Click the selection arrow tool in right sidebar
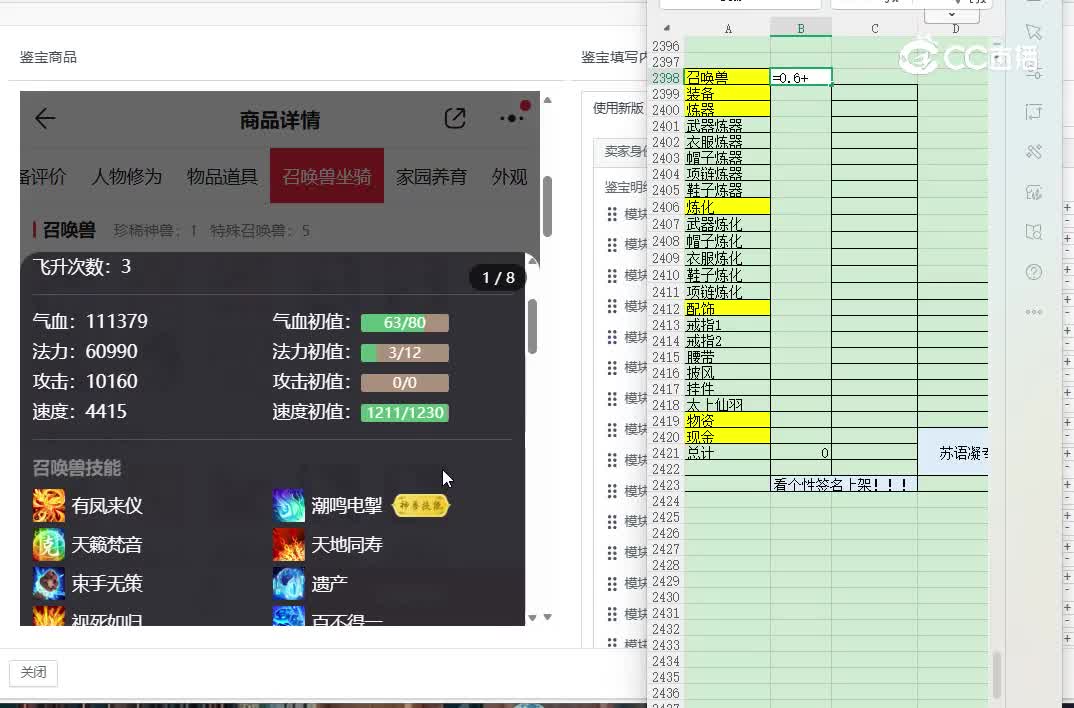Screen dimensions: 1074x708 [x=1034, y=33]
